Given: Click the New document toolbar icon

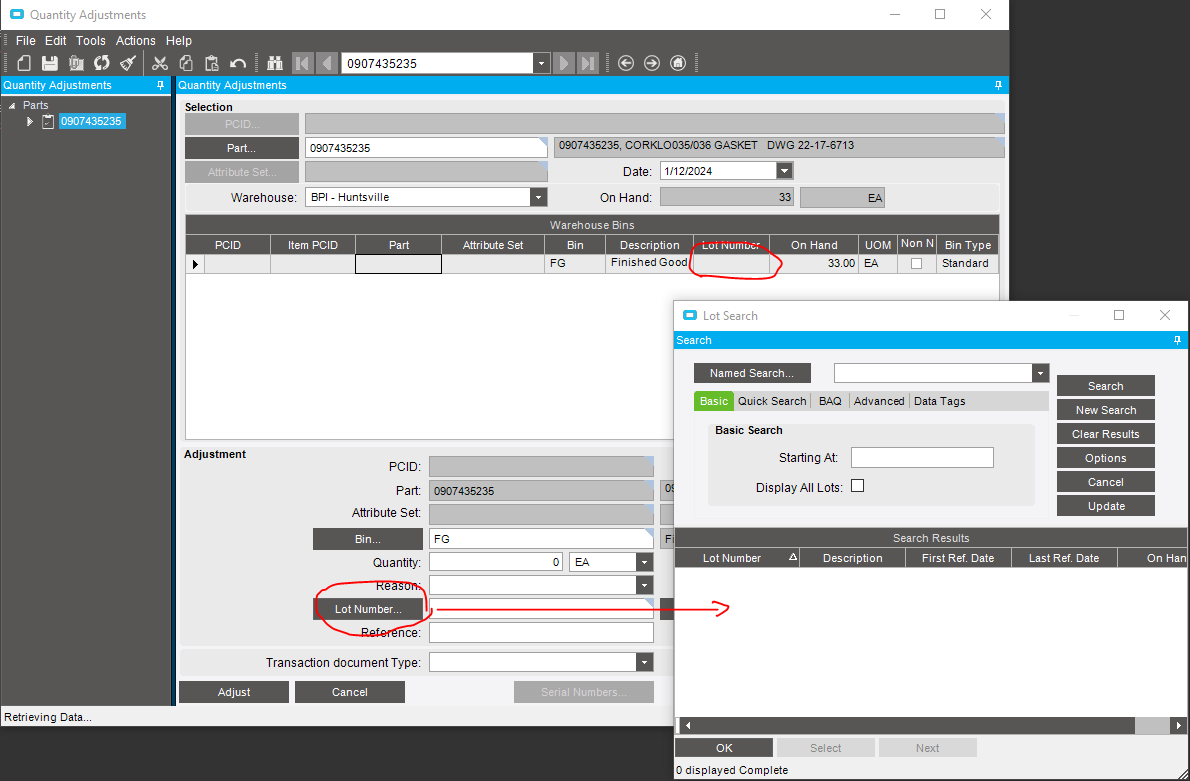Looking at the screenshot, I should tap(24, 63).
